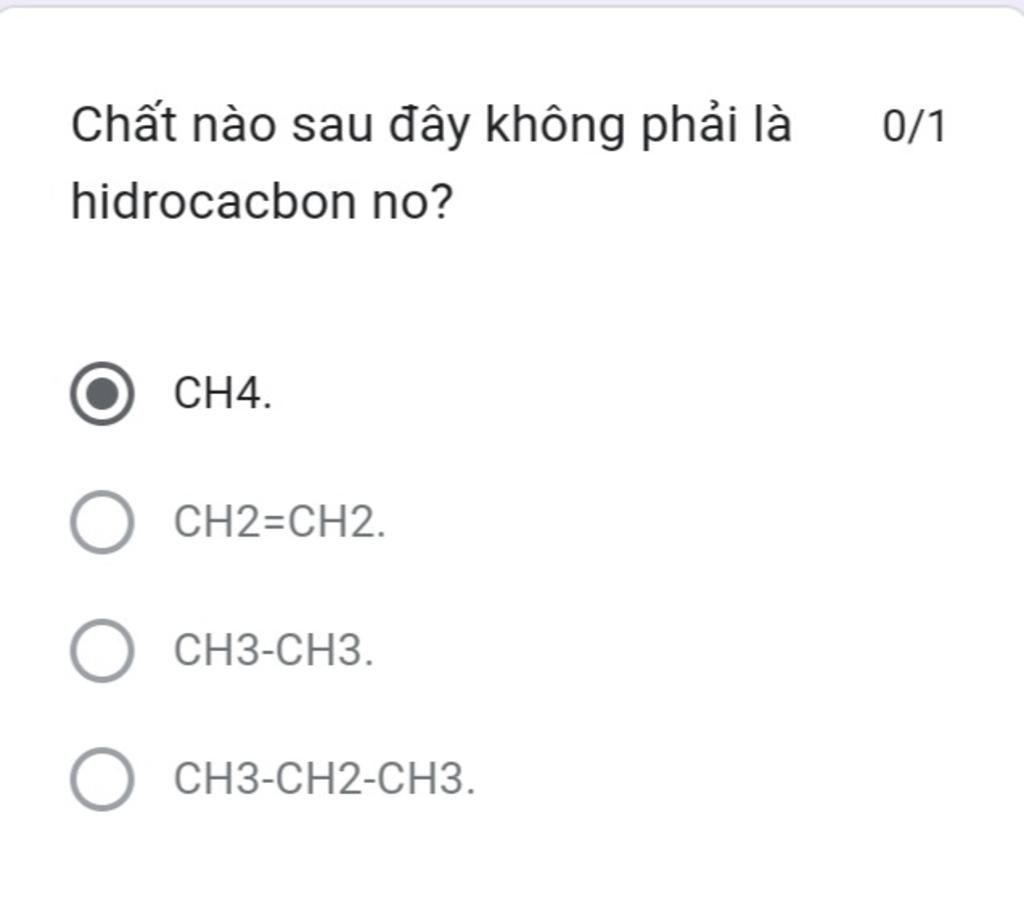Click the 'CH2=CH2.' answer label text
Screen dimensions: 1024x924
(280, 522)
